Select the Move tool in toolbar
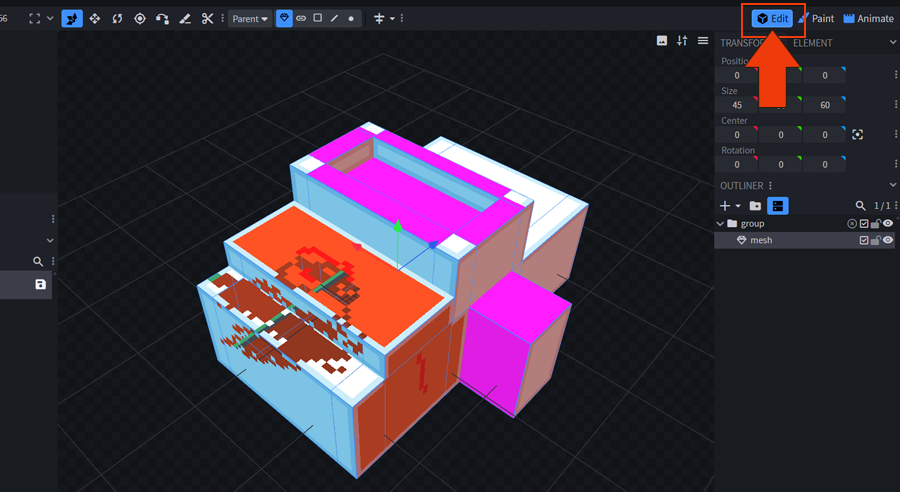 pyautogui.click(x=95, y=18)
